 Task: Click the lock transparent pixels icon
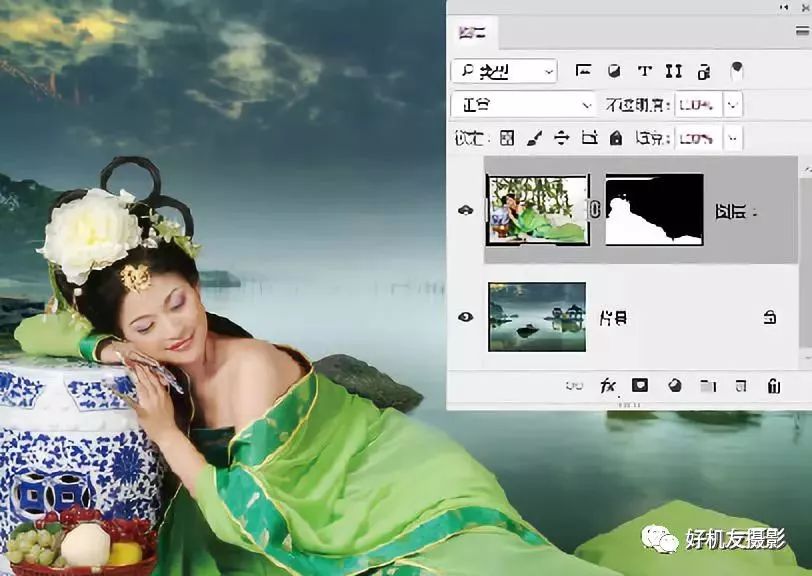click(507, 138)
